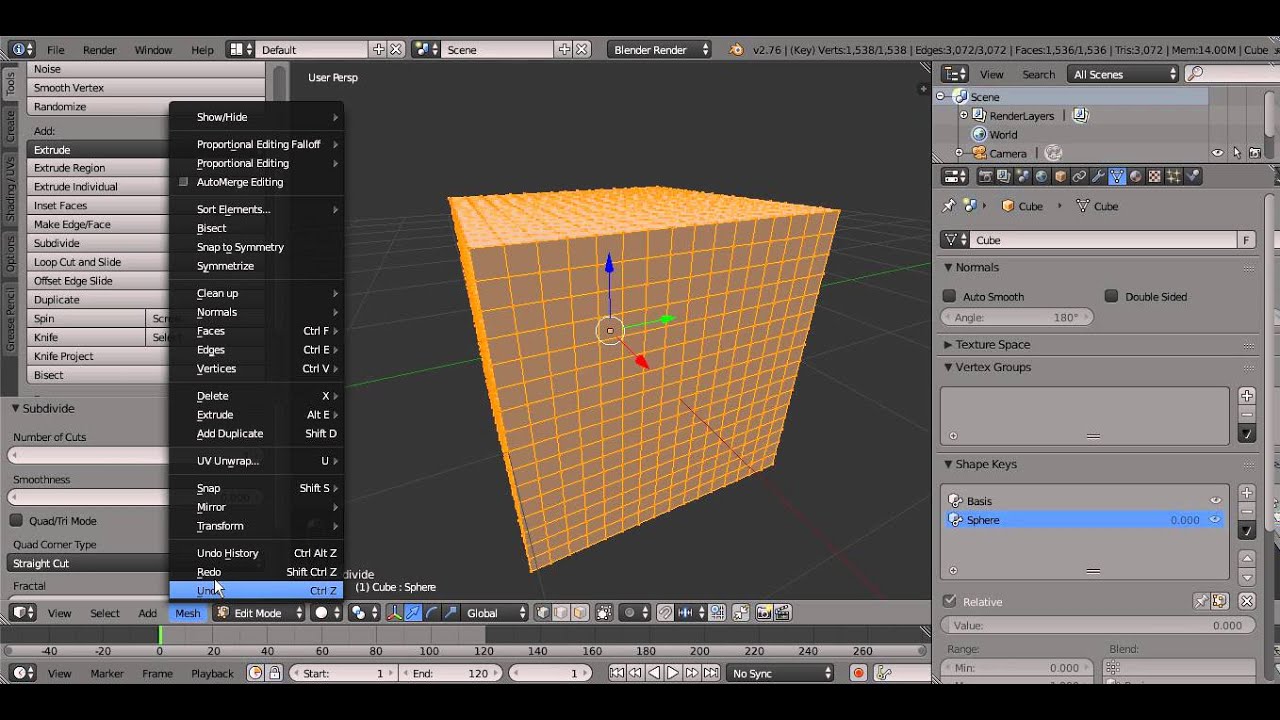Open the Straight Cut corner type dropdown
Image resolution: width=1280 pixels, height=720 pixels.
point(90,563)
